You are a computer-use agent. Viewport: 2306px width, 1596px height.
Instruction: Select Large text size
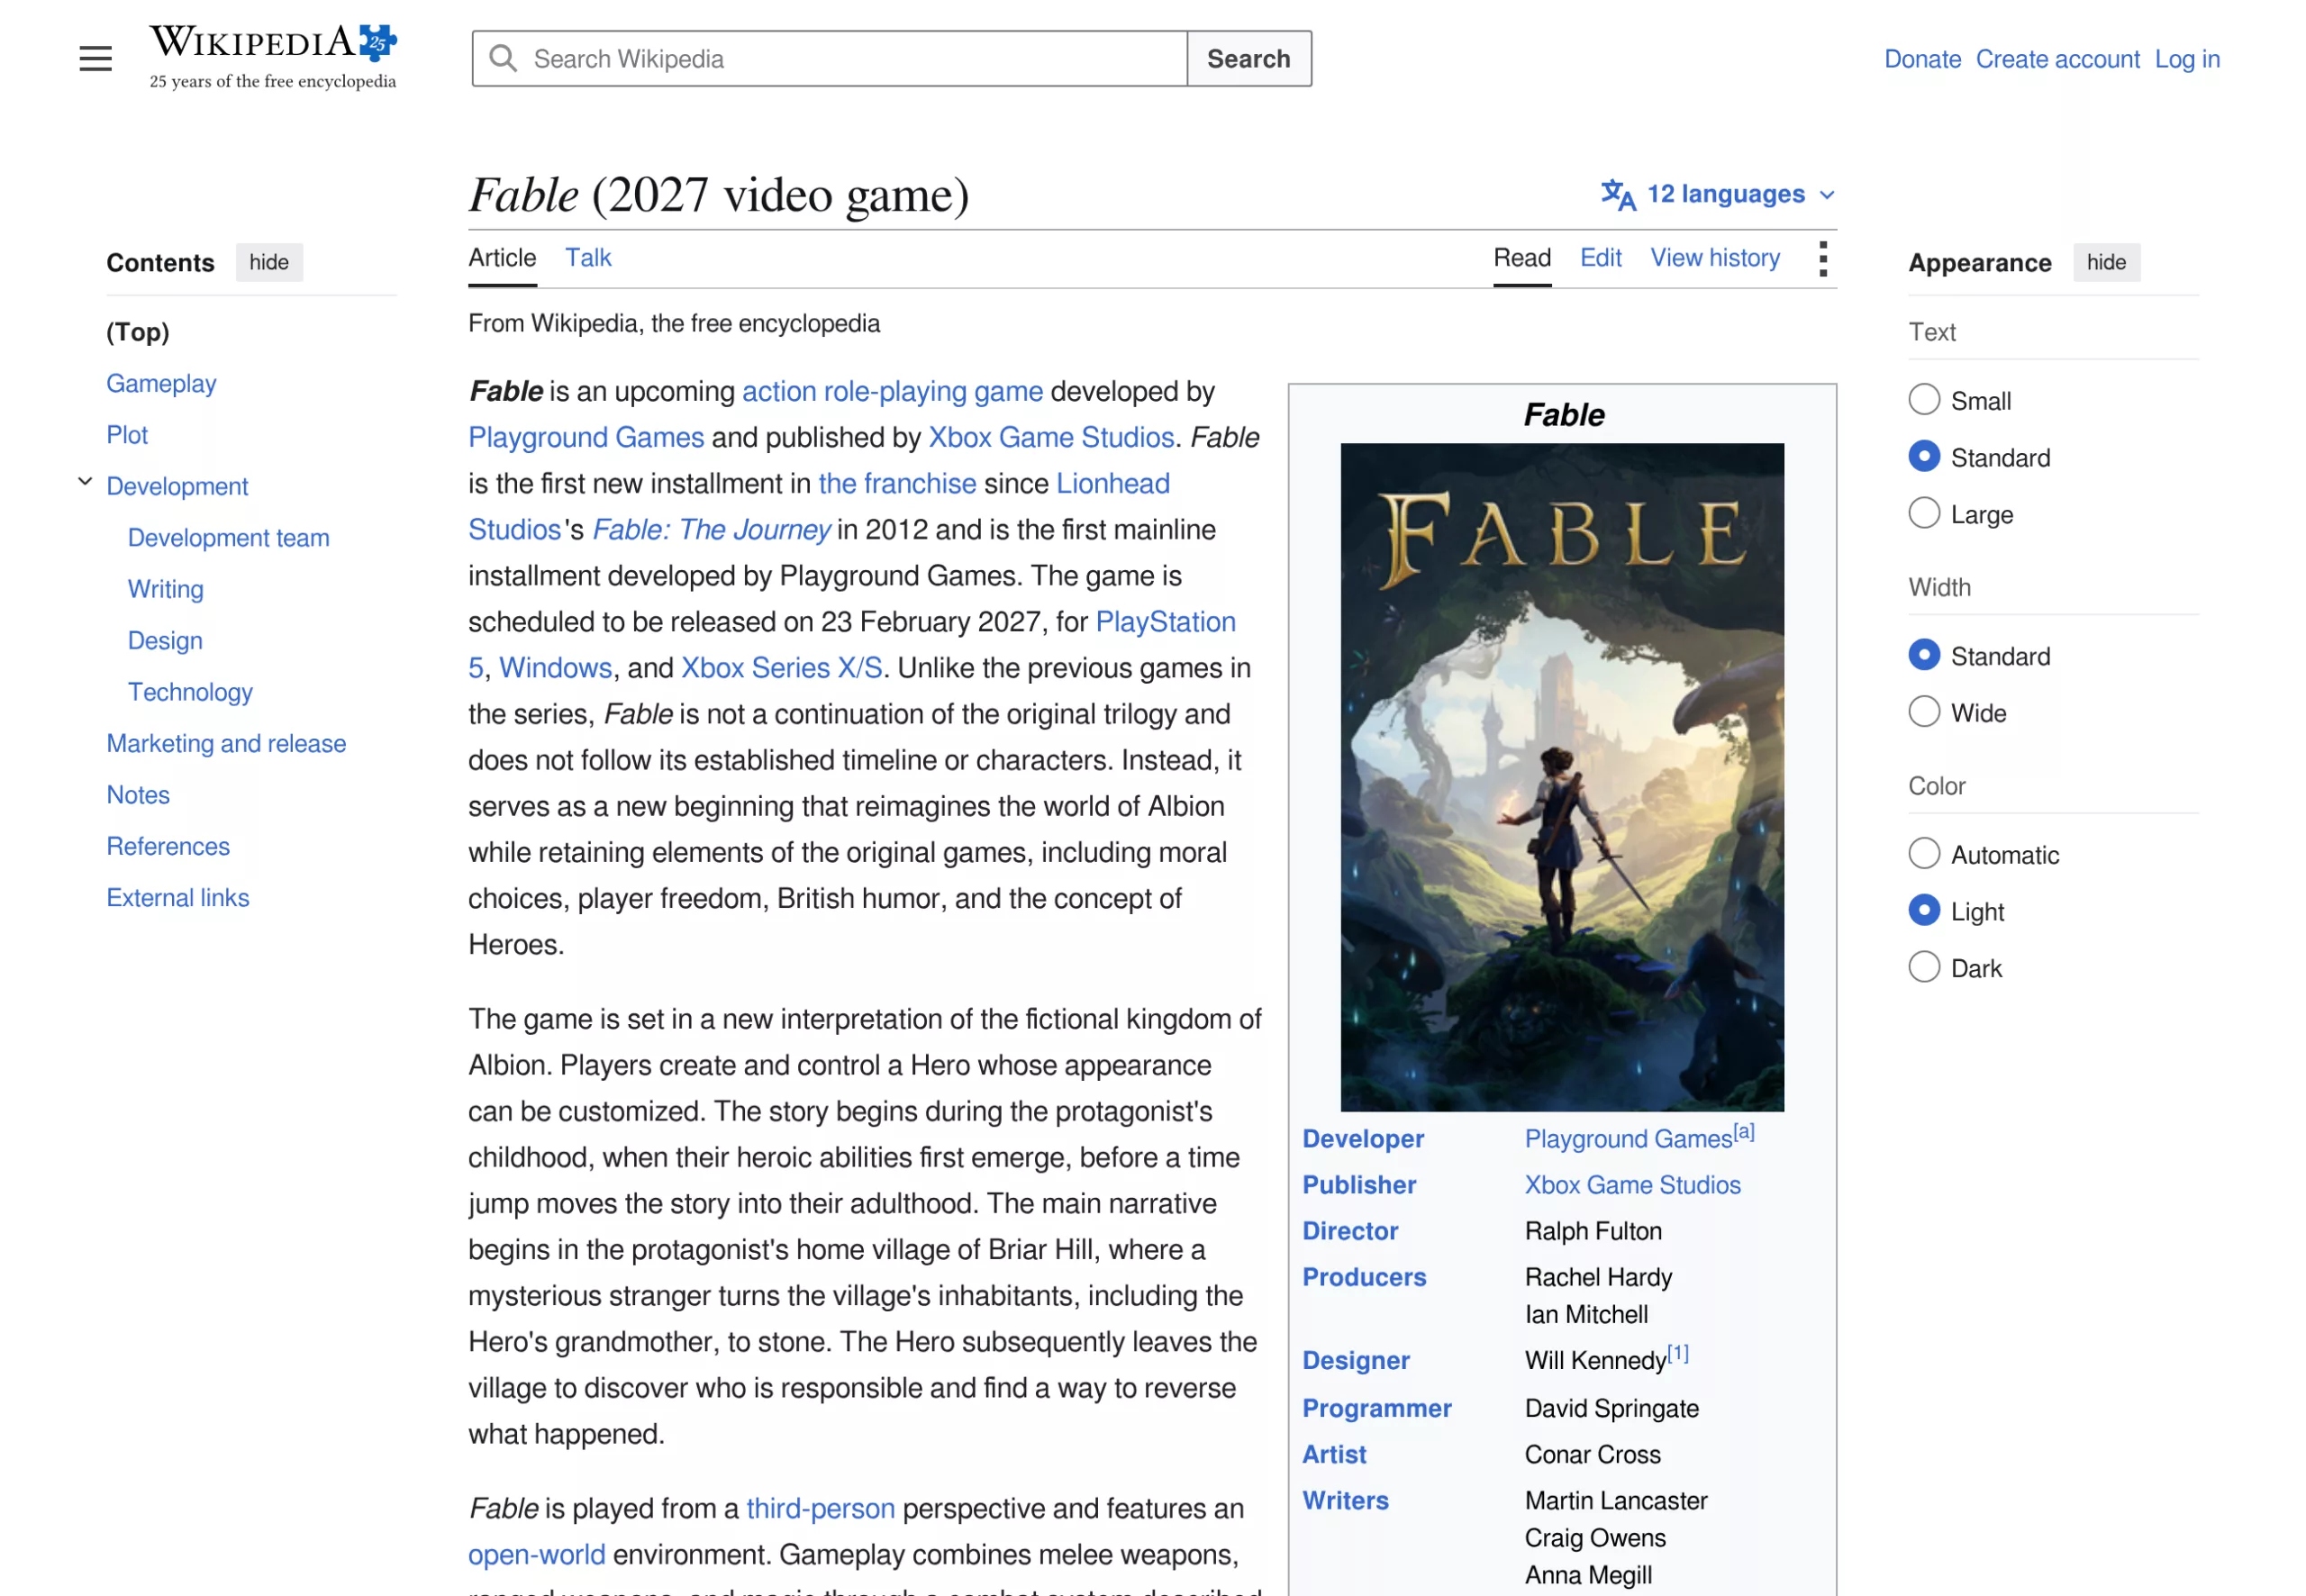pos(1924,514)
